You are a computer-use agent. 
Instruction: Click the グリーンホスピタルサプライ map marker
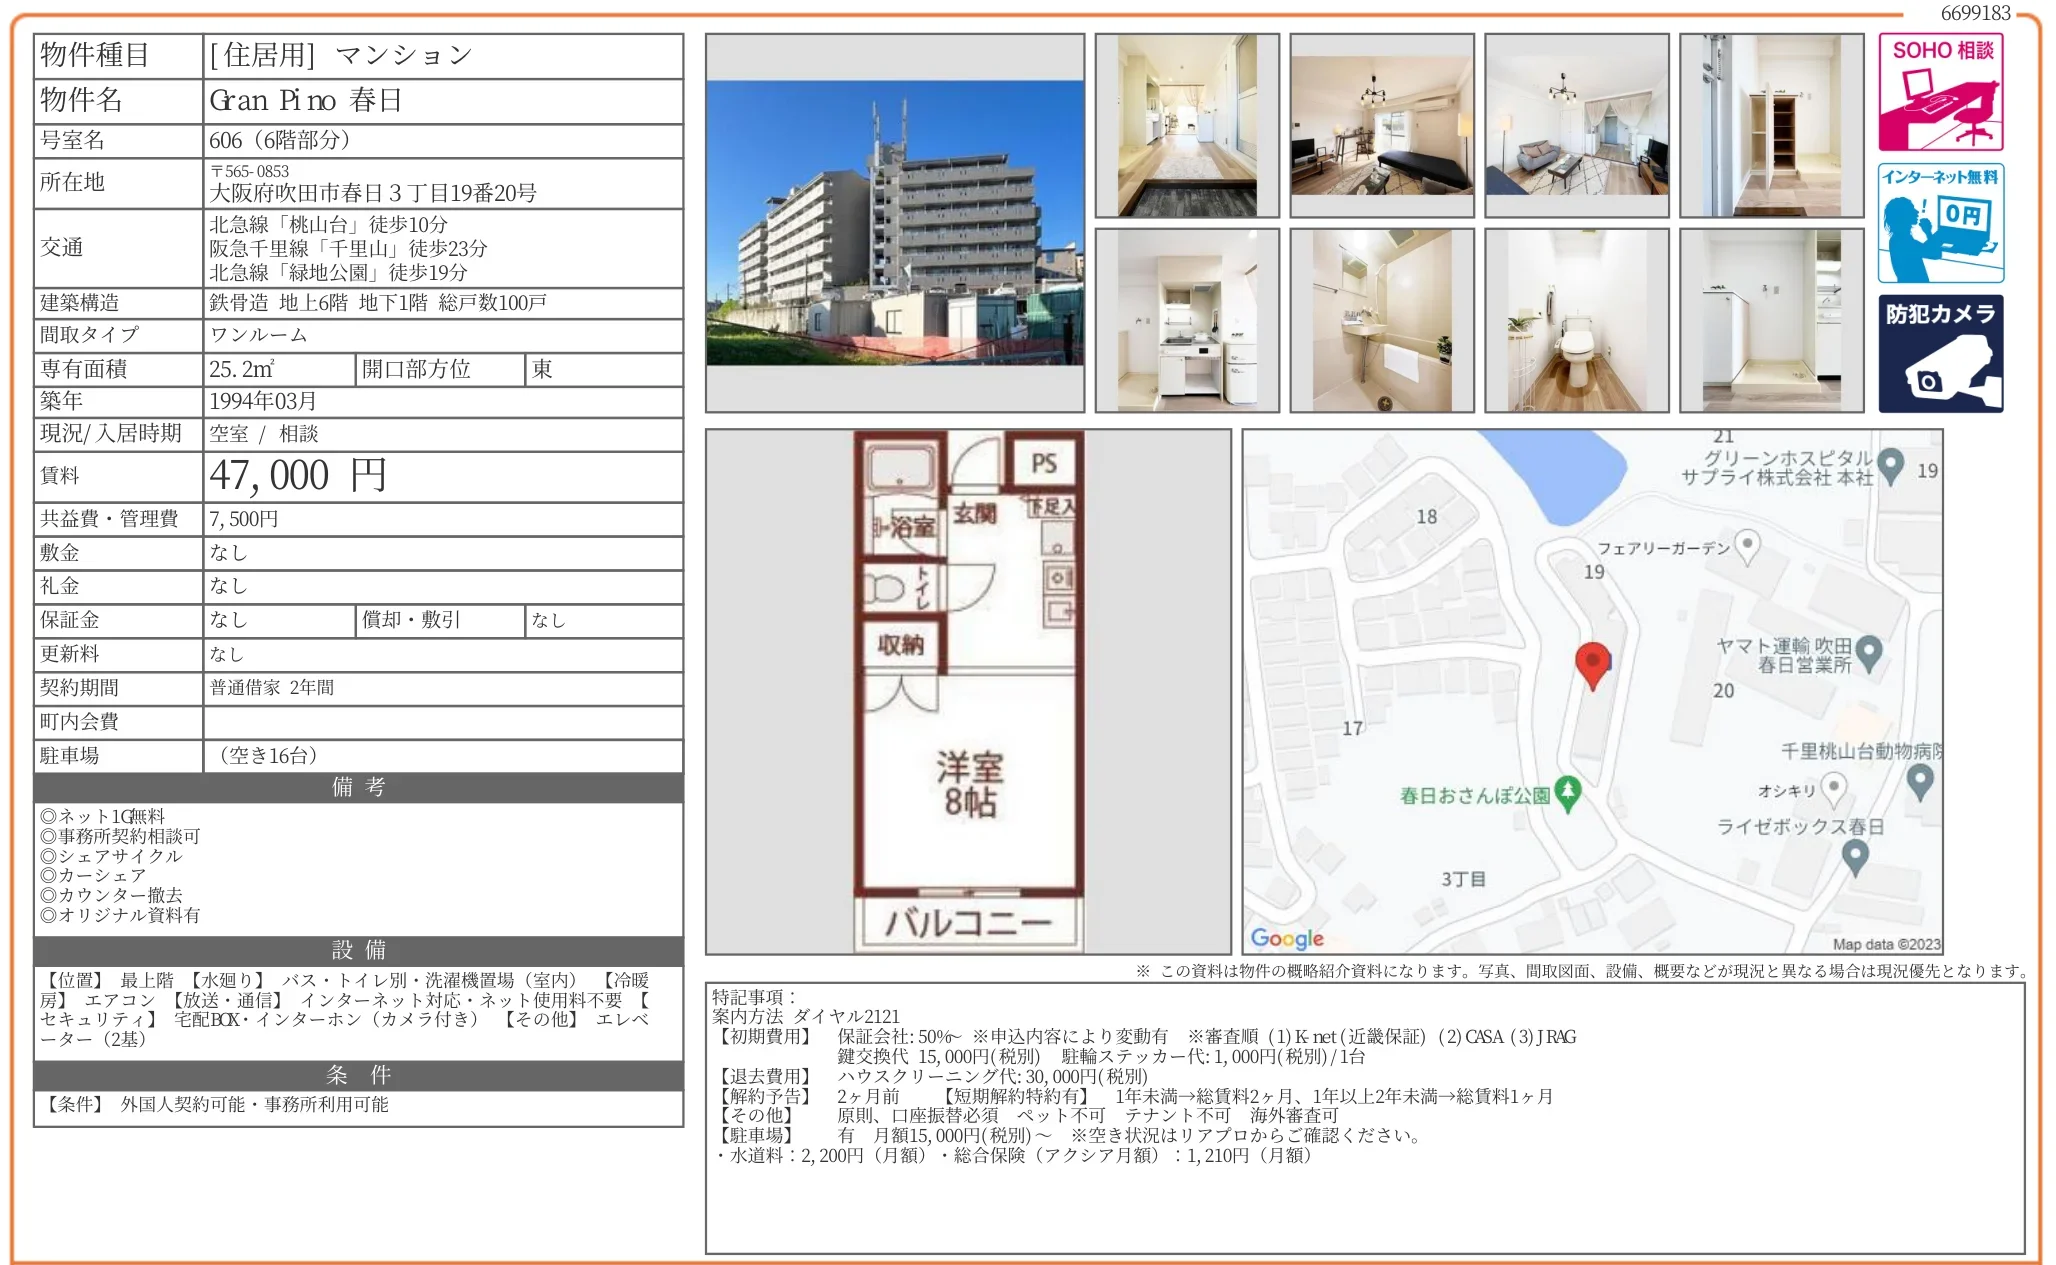1889,465
